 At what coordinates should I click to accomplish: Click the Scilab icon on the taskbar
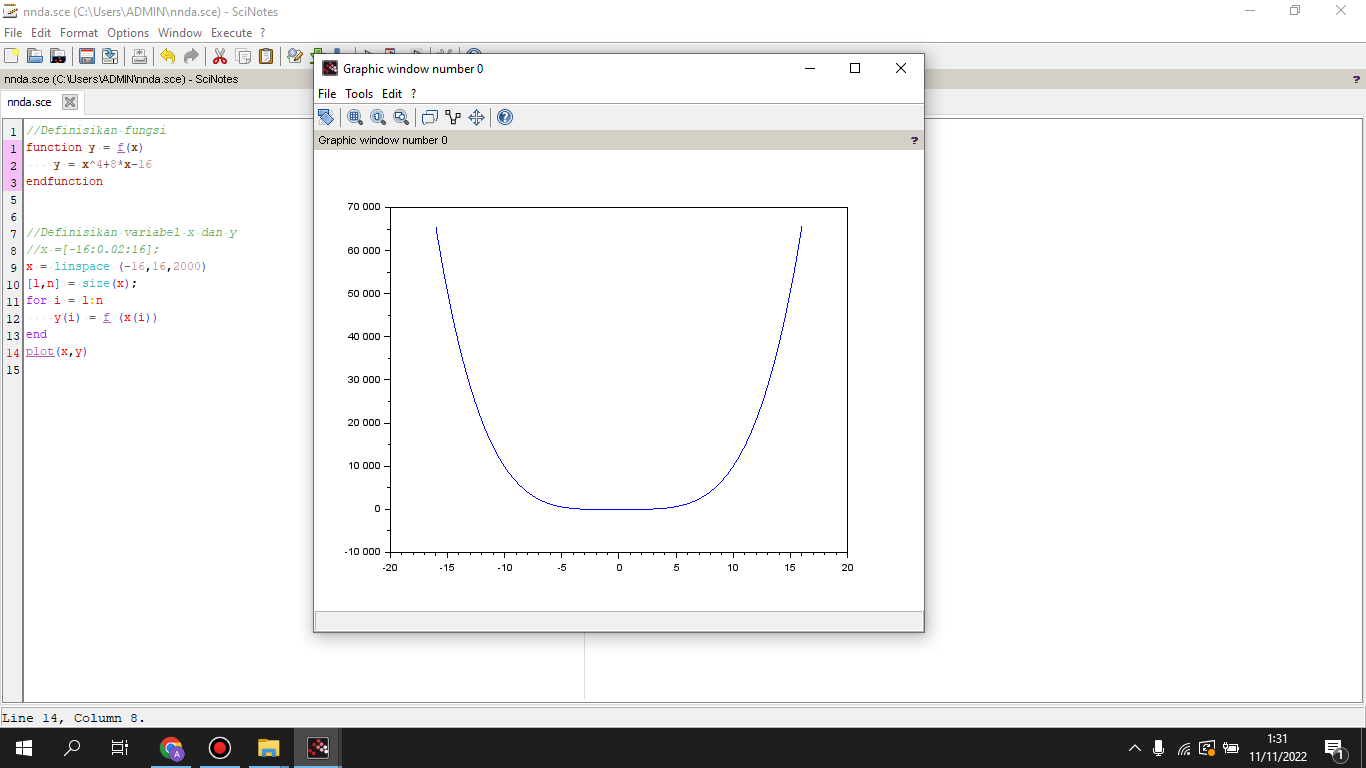(317, 748)
